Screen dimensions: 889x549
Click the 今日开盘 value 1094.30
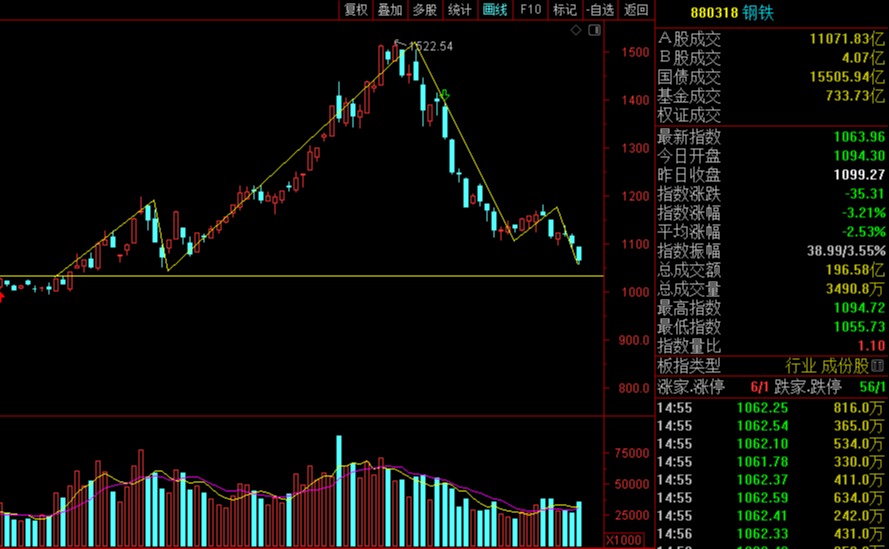[859, 155]
